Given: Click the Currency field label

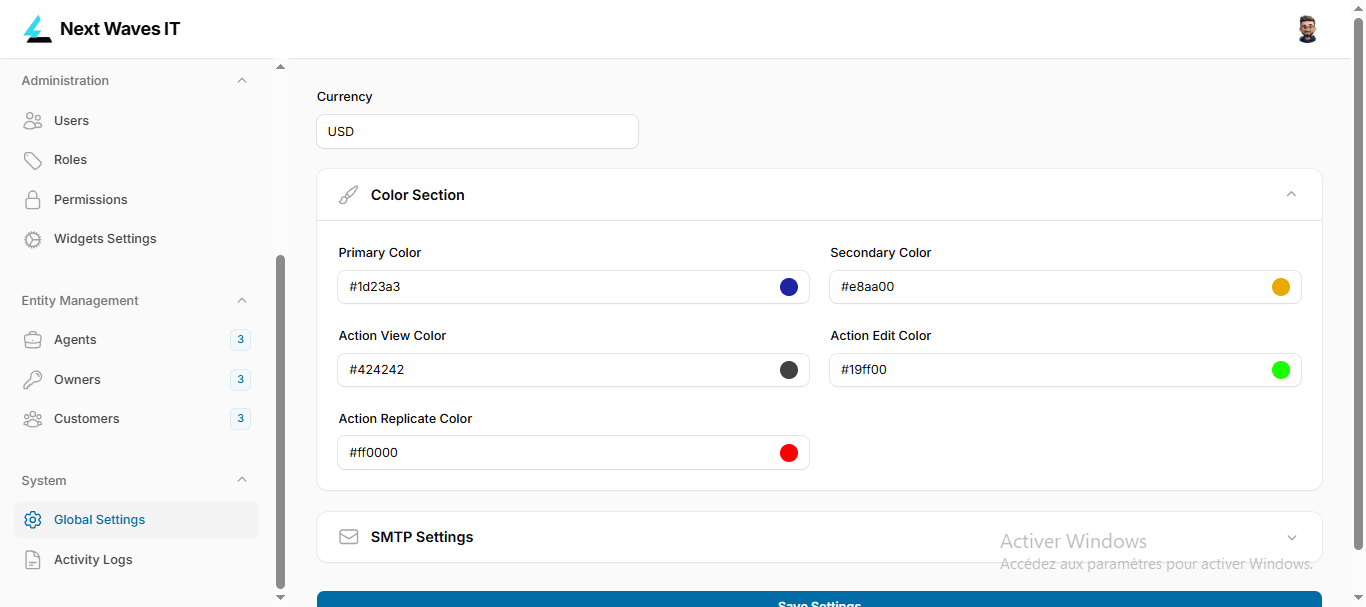Looking at the screenshot, I should pos(345,97).
